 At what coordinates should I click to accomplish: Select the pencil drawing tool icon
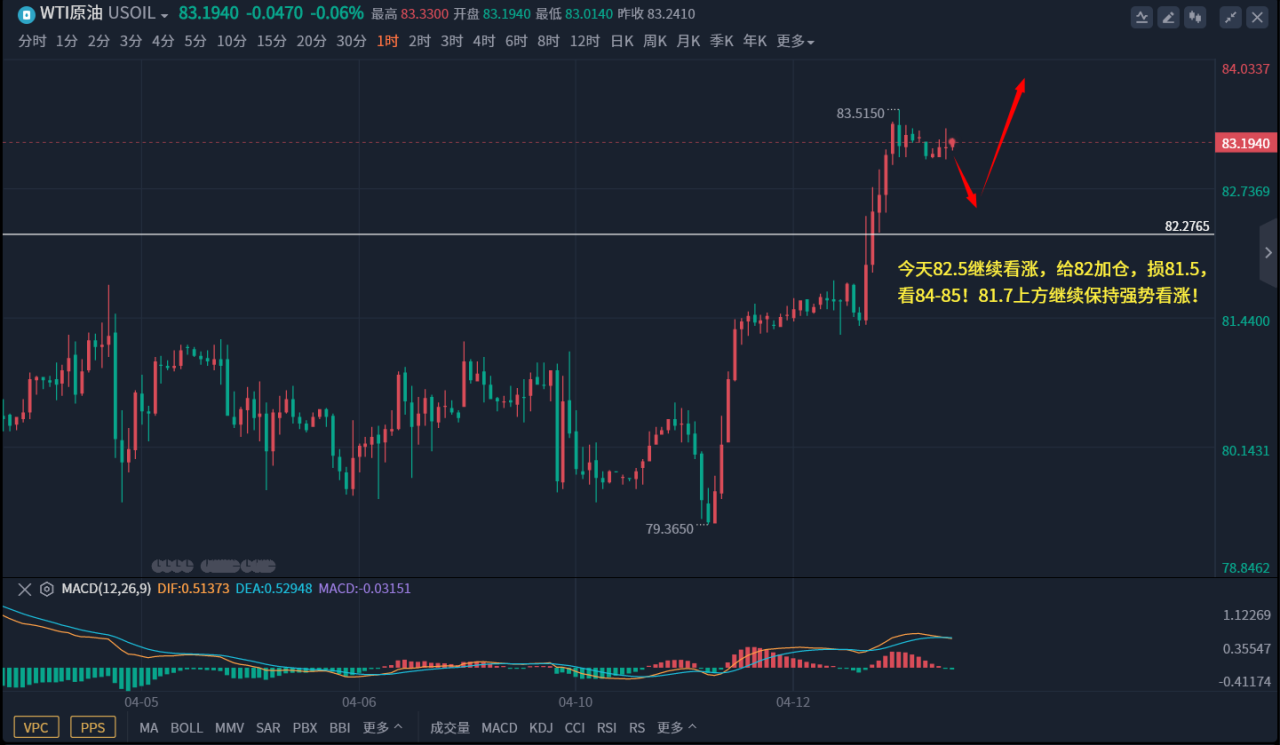coord(1168,16)
